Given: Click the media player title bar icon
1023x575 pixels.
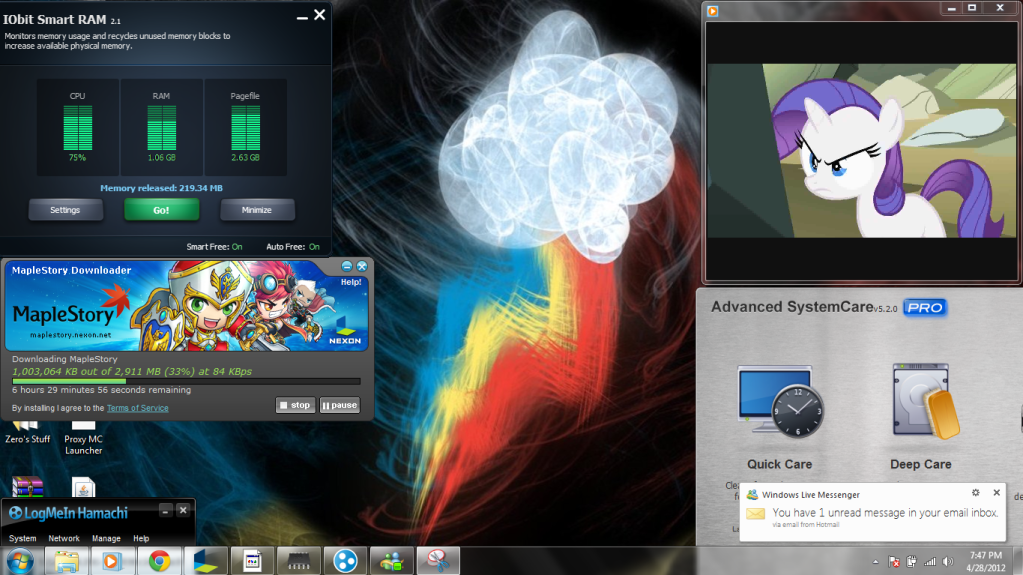Looking at the screenshot, I should click(x=712, y=10).
